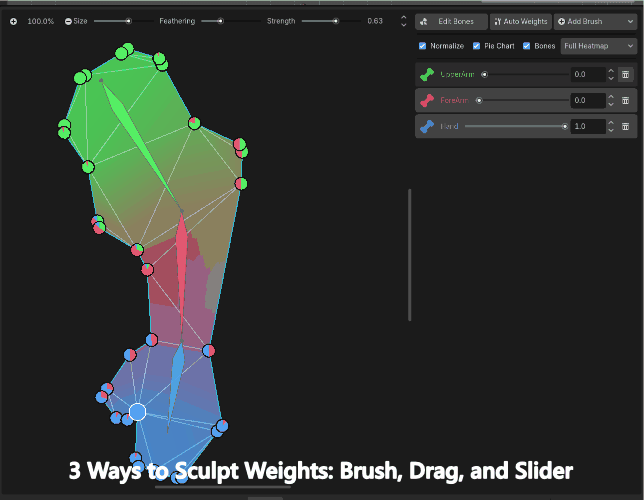Select the red ForeArm bone icon
Viewport: 644px width, 500px height.
tap(427, 100)
